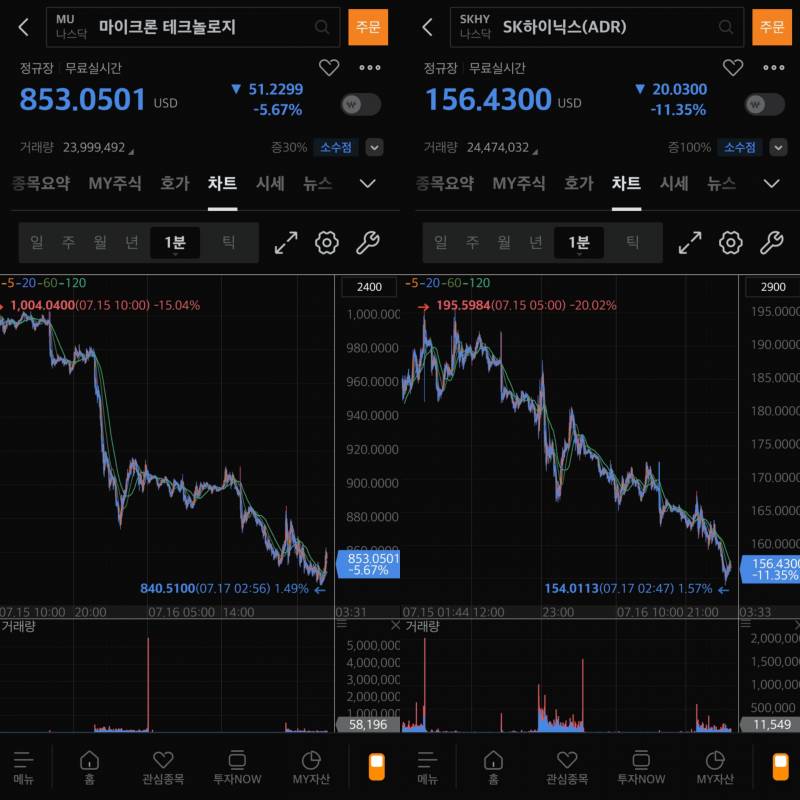Open 메뉴 in MU panel bottom bar
This screenshot has height=800, width=800.
point(23,767)
